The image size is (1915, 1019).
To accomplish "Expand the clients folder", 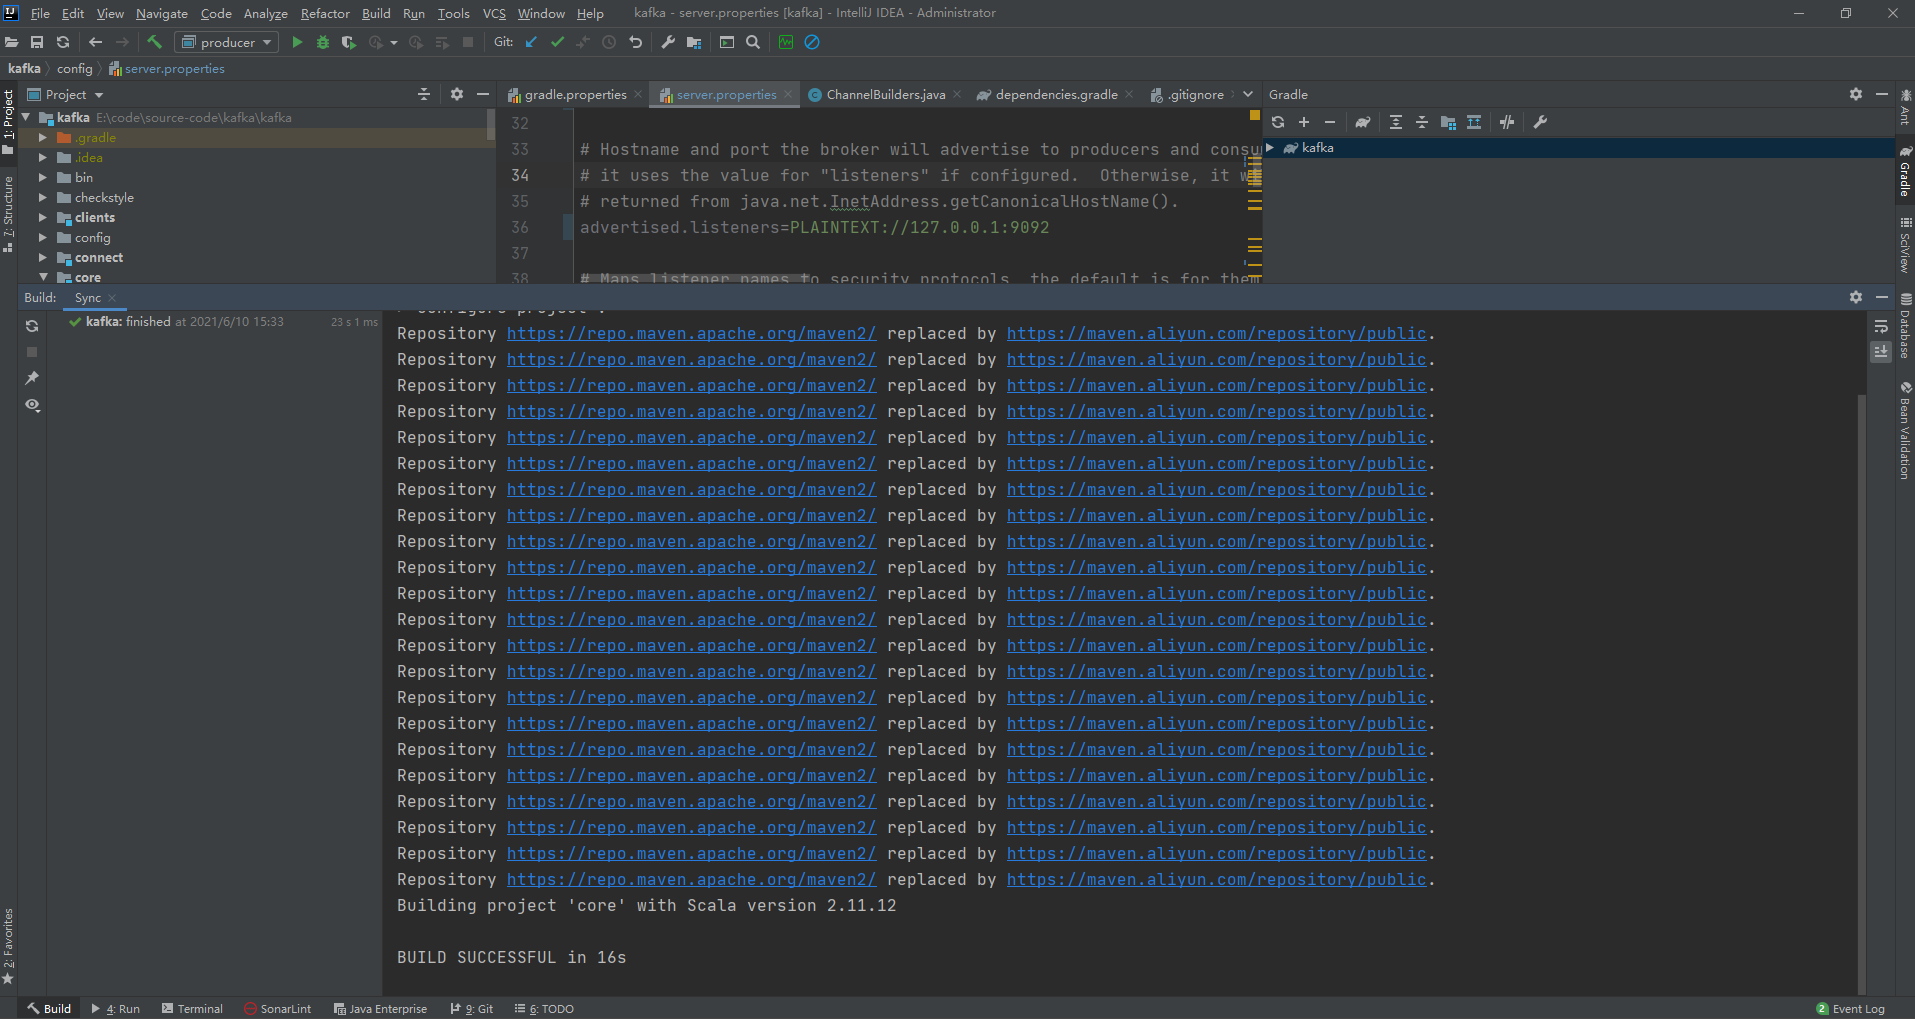I will point(43,217).
